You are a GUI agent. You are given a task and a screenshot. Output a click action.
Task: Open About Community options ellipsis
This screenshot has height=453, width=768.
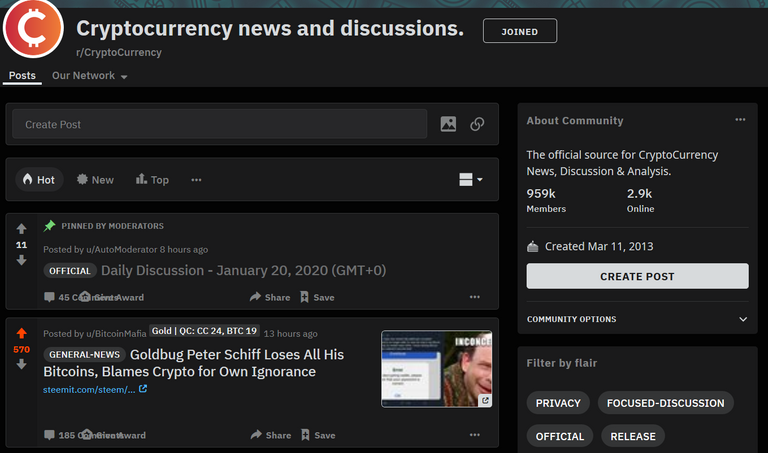pyautogui.click(x=740, y=119)
